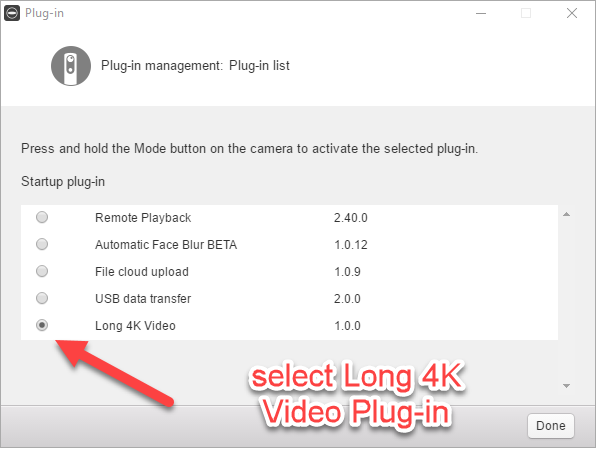Click the scroll down arrow of plug-in list
Image resolution: width=596 pixels, height=450 pixels.
point(566,386)
